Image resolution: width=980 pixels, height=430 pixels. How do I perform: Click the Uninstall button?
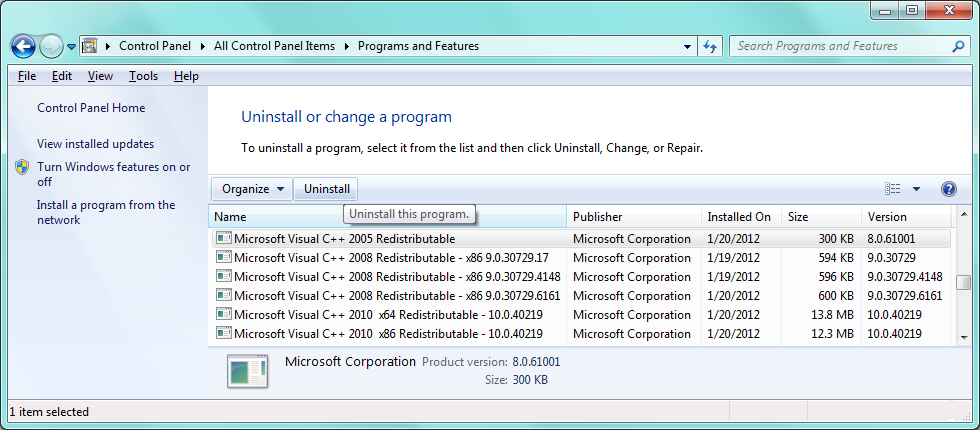tap(327, 189)
